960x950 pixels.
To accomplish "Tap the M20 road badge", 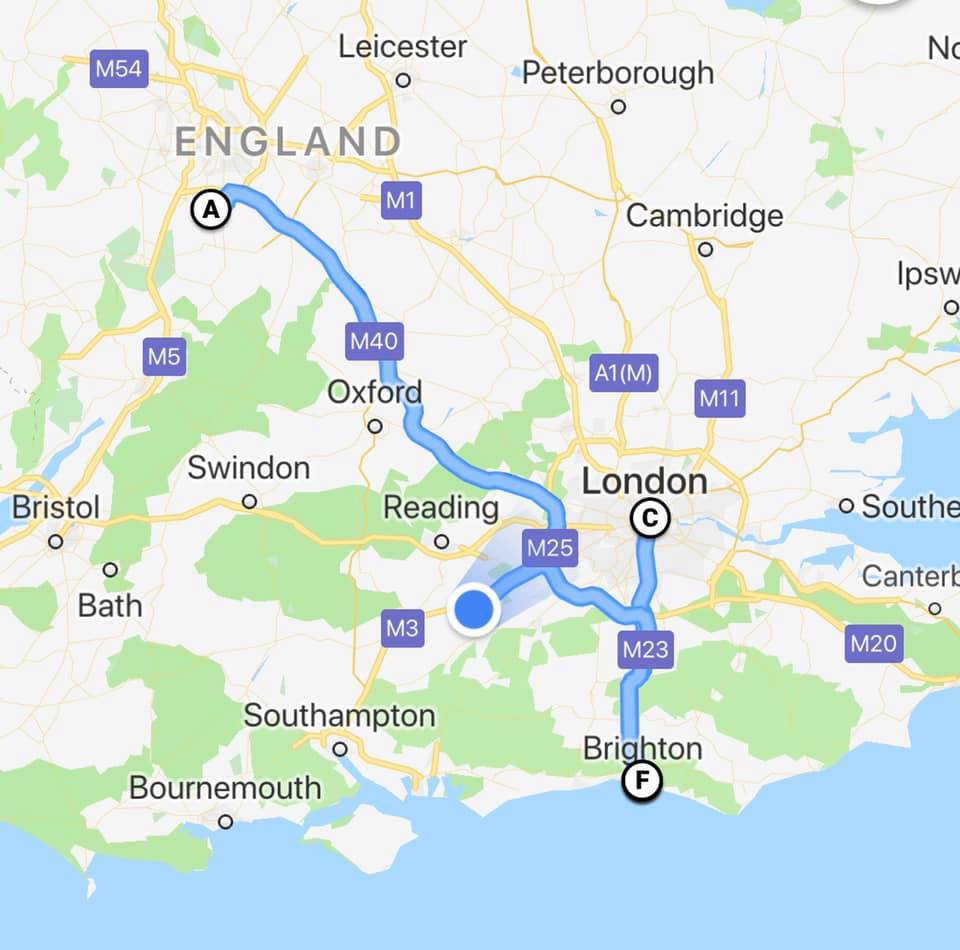I will pyautogui.click(x=874, y=643).
